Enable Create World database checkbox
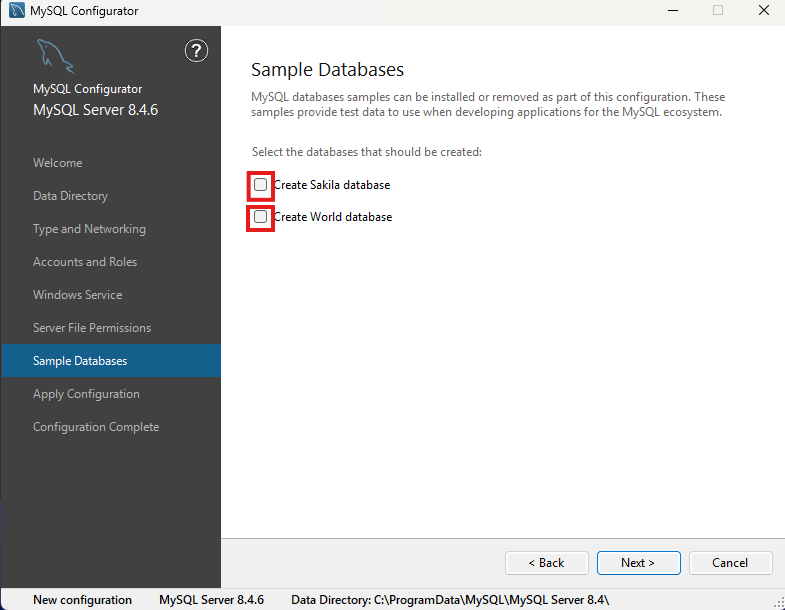 [x=260, y=217]
